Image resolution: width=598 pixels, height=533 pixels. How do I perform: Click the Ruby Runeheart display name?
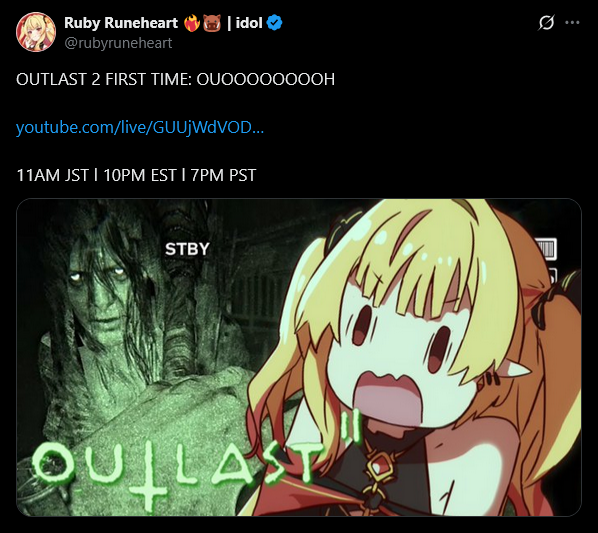click(x=121, y=23)
